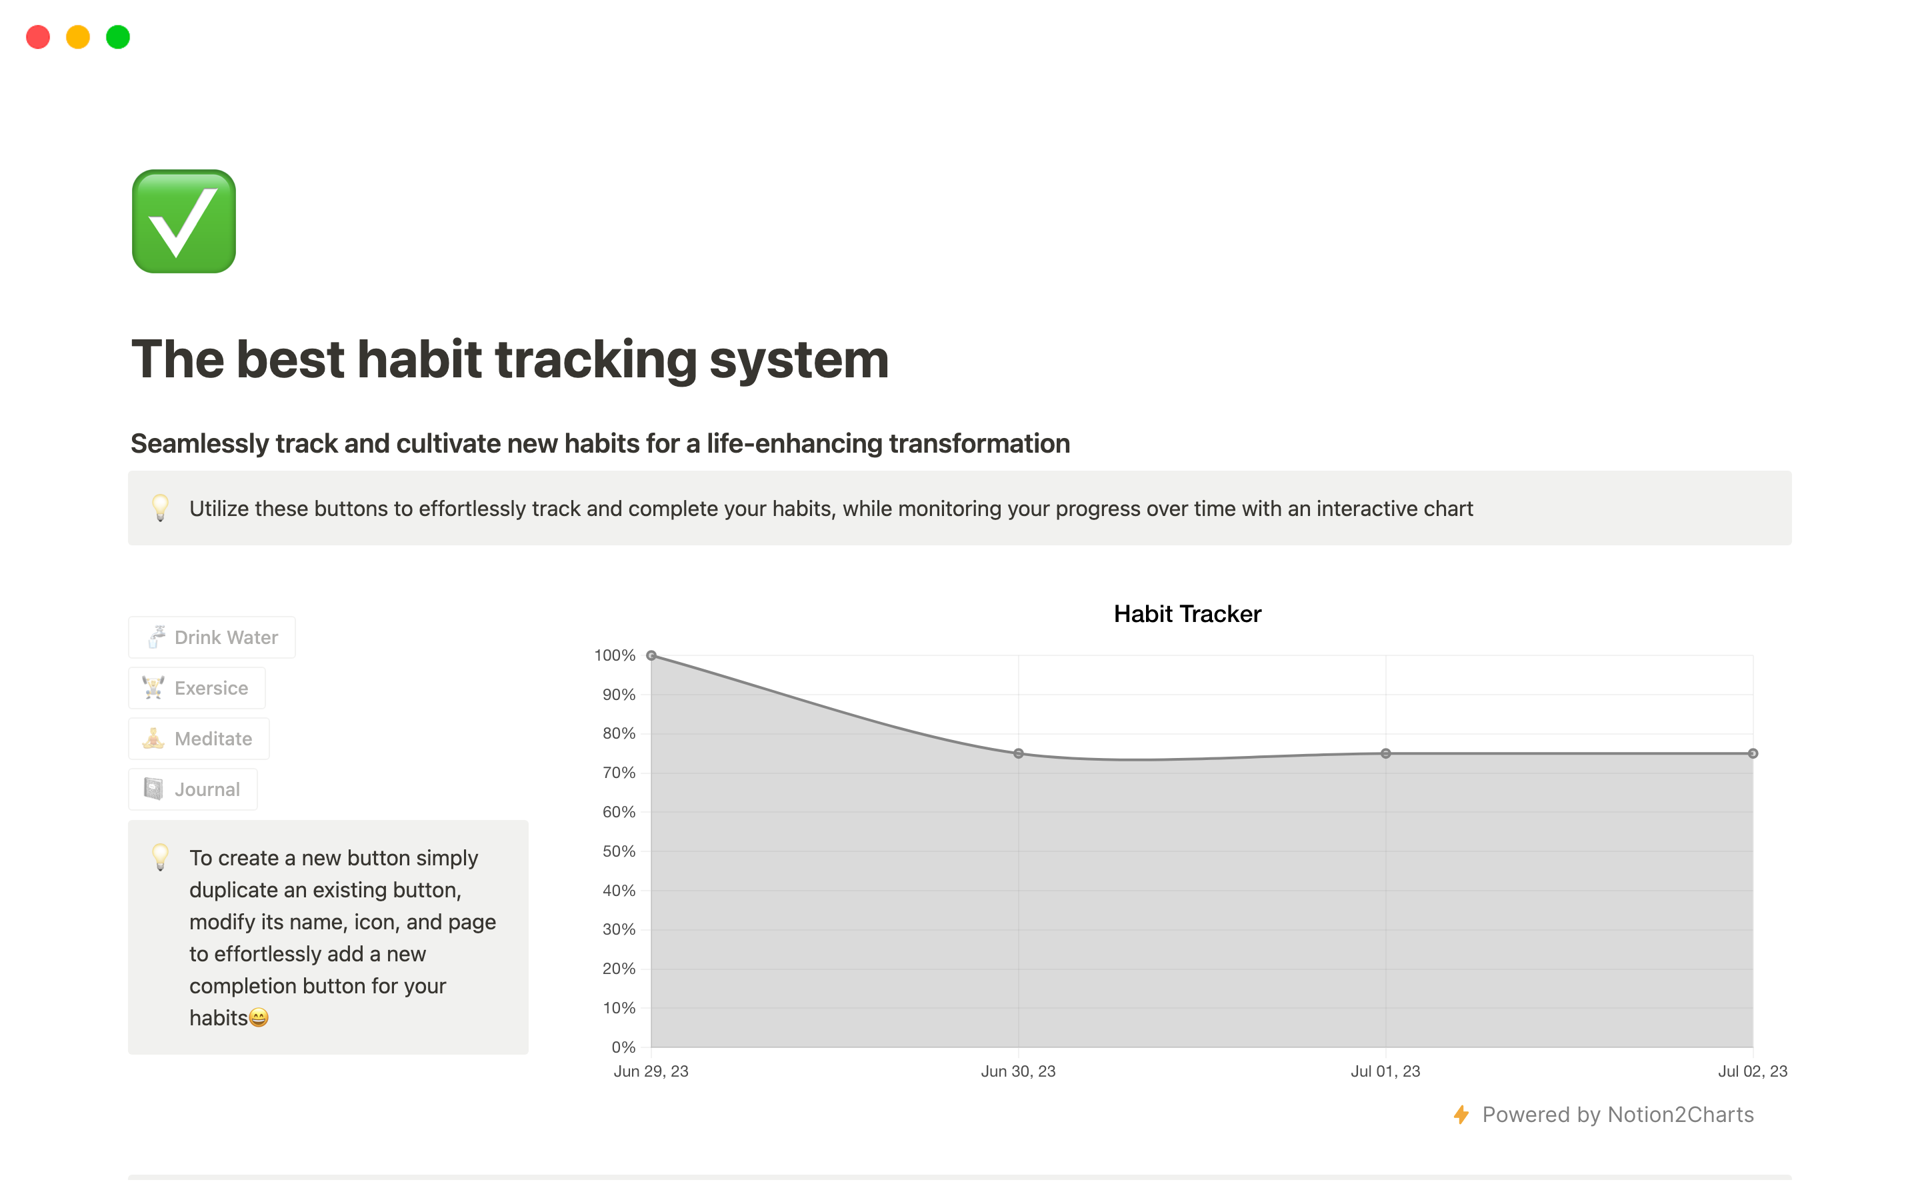Click the Drink Water faucet icon
1920x1200 pixels.
156,637
